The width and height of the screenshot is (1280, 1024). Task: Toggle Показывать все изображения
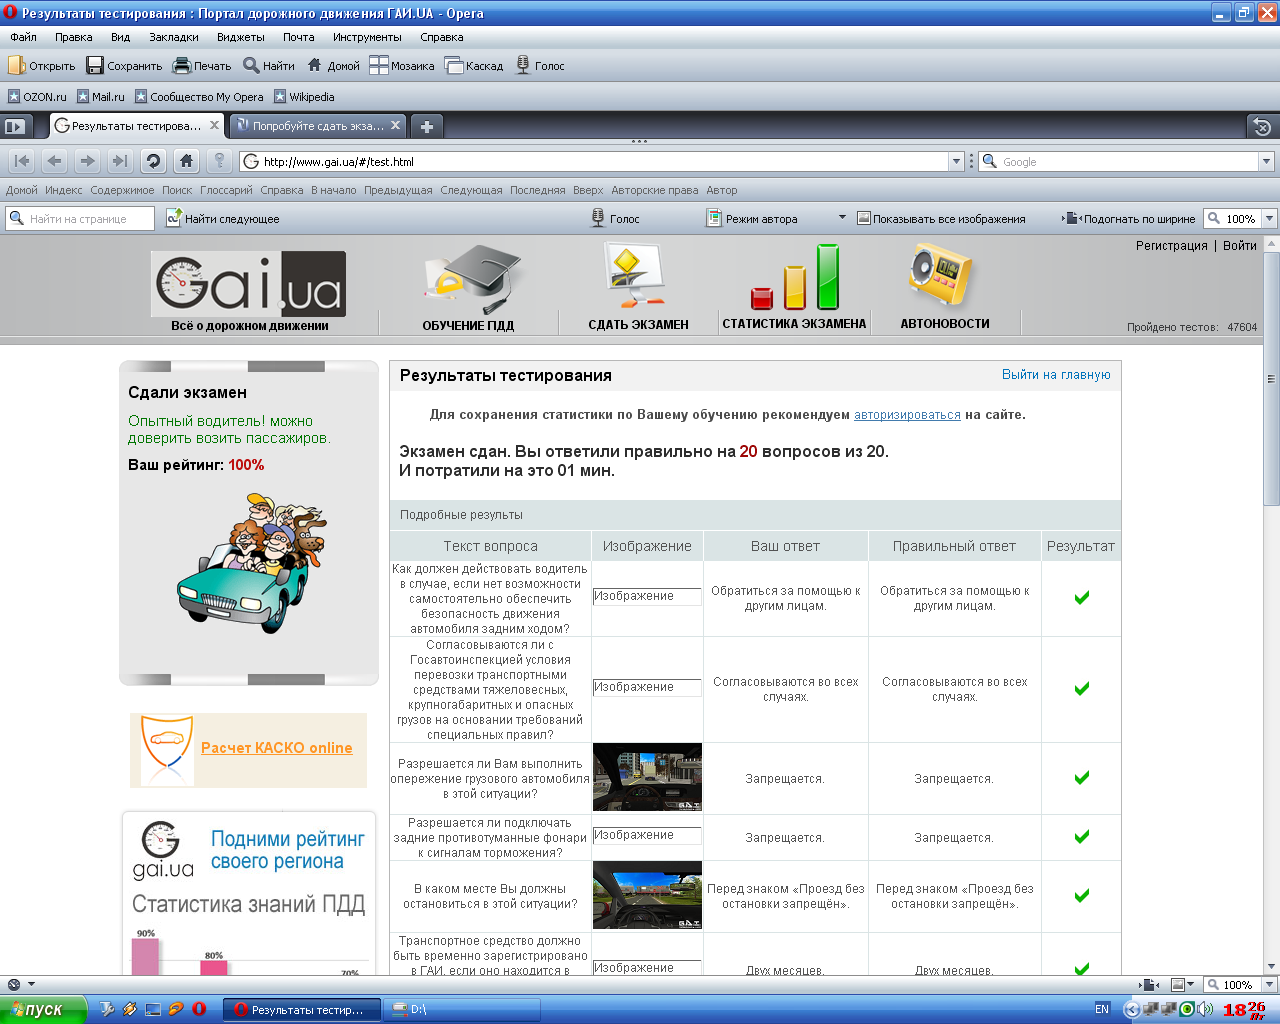click(x=940, y=219)
